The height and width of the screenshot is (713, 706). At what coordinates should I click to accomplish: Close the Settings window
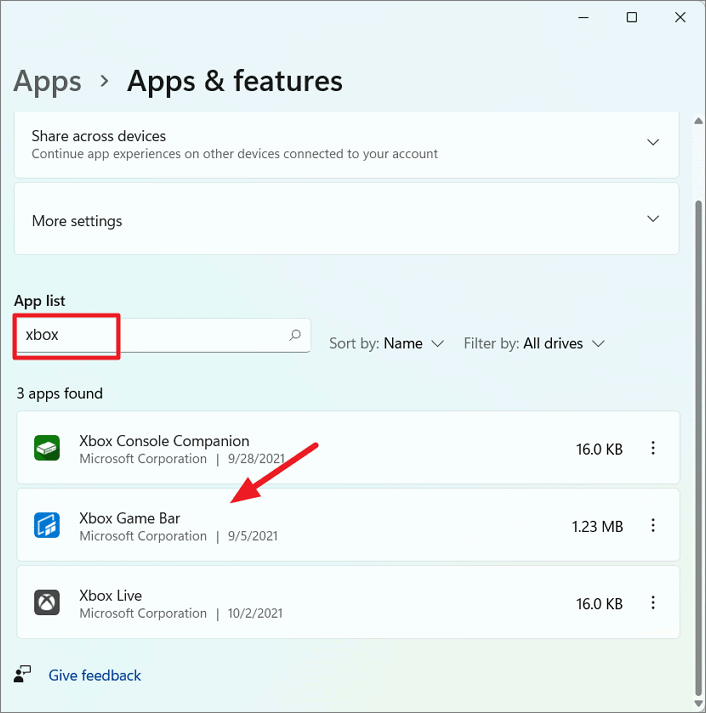682,17
